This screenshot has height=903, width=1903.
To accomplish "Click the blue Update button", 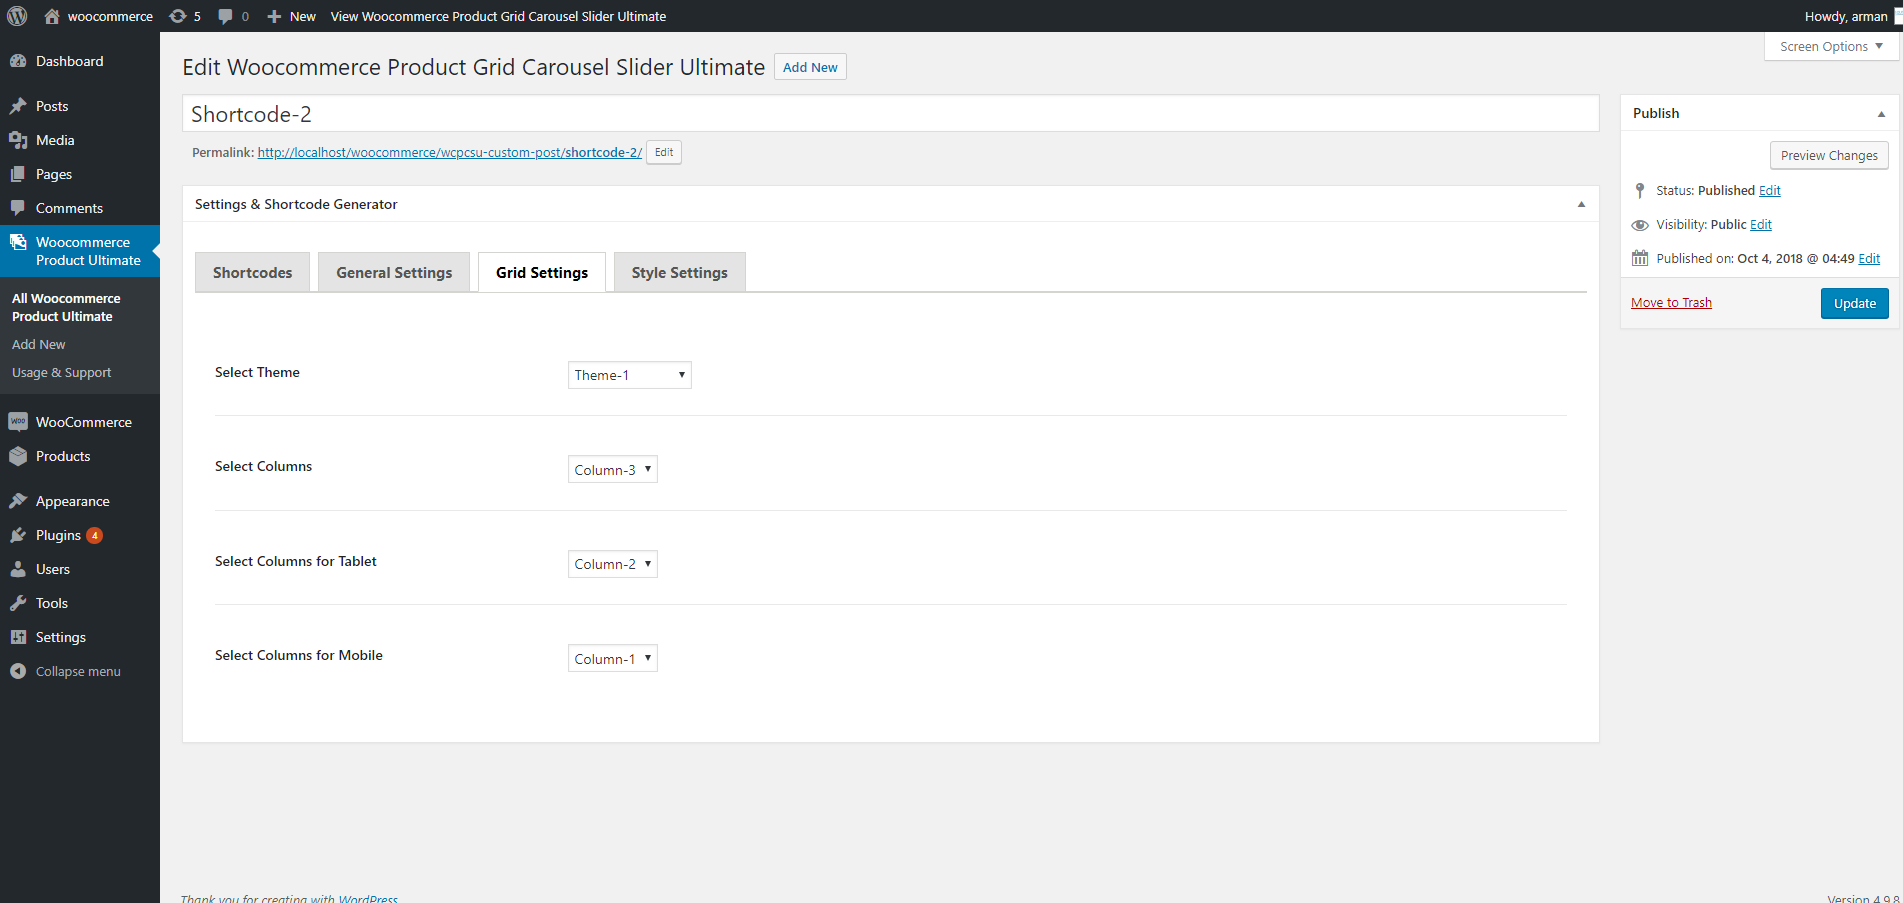I will (1854, 303).
